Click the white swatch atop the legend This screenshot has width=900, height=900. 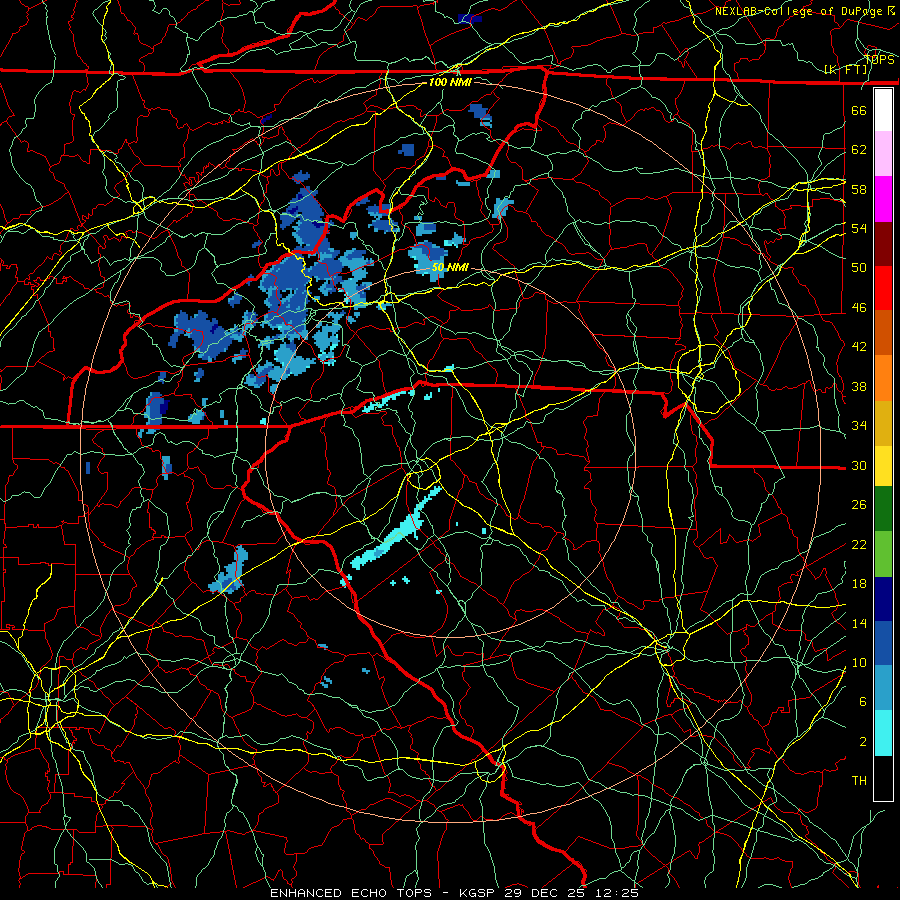883,110
